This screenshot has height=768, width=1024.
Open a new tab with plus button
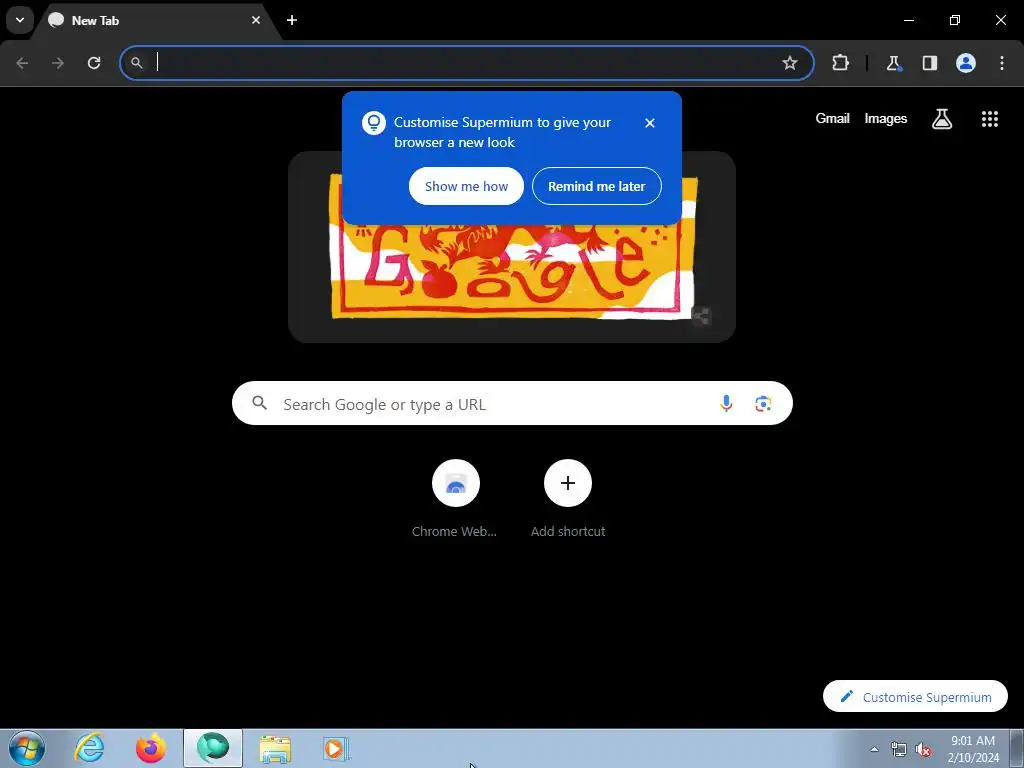[x=292, y=20]
